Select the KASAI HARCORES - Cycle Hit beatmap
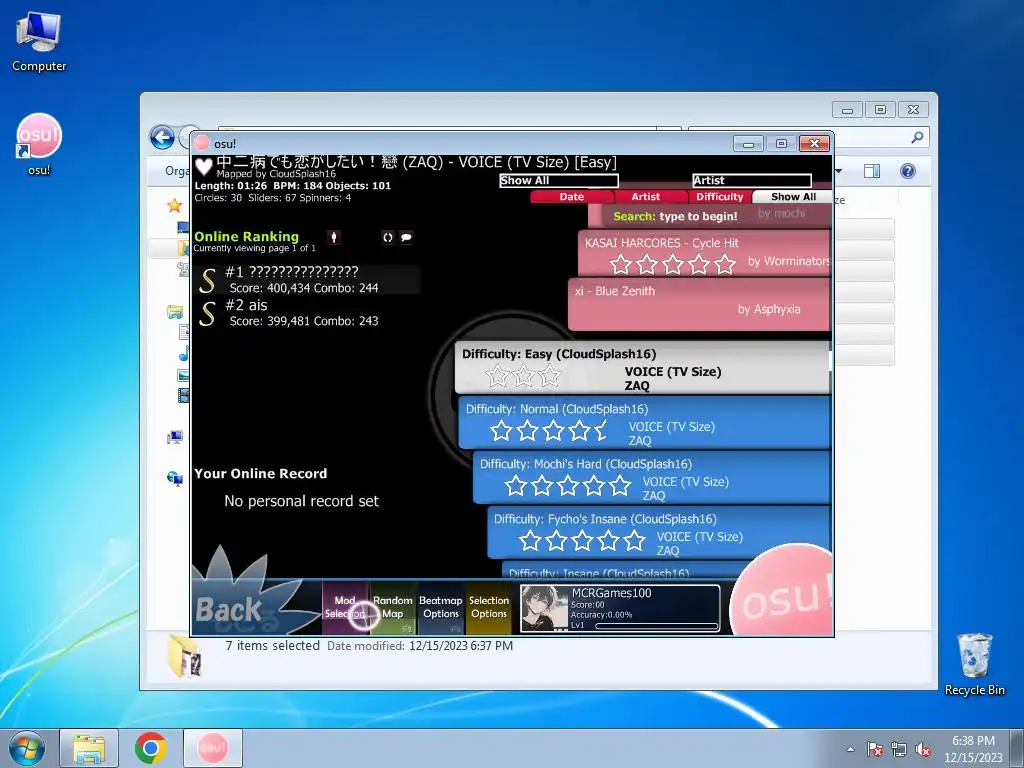The height and width of the screenshot is (768, 1024). click(x=704, y=253)
